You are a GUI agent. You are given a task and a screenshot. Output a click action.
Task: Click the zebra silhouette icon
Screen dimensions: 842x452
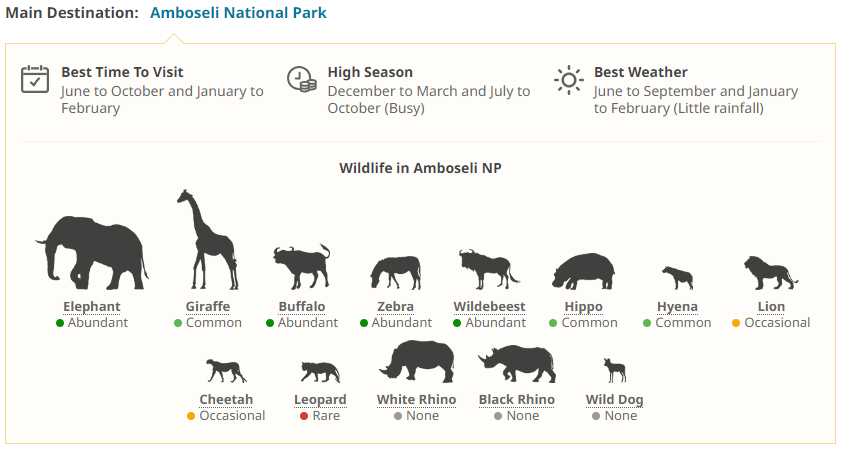[x=396, y=272]
